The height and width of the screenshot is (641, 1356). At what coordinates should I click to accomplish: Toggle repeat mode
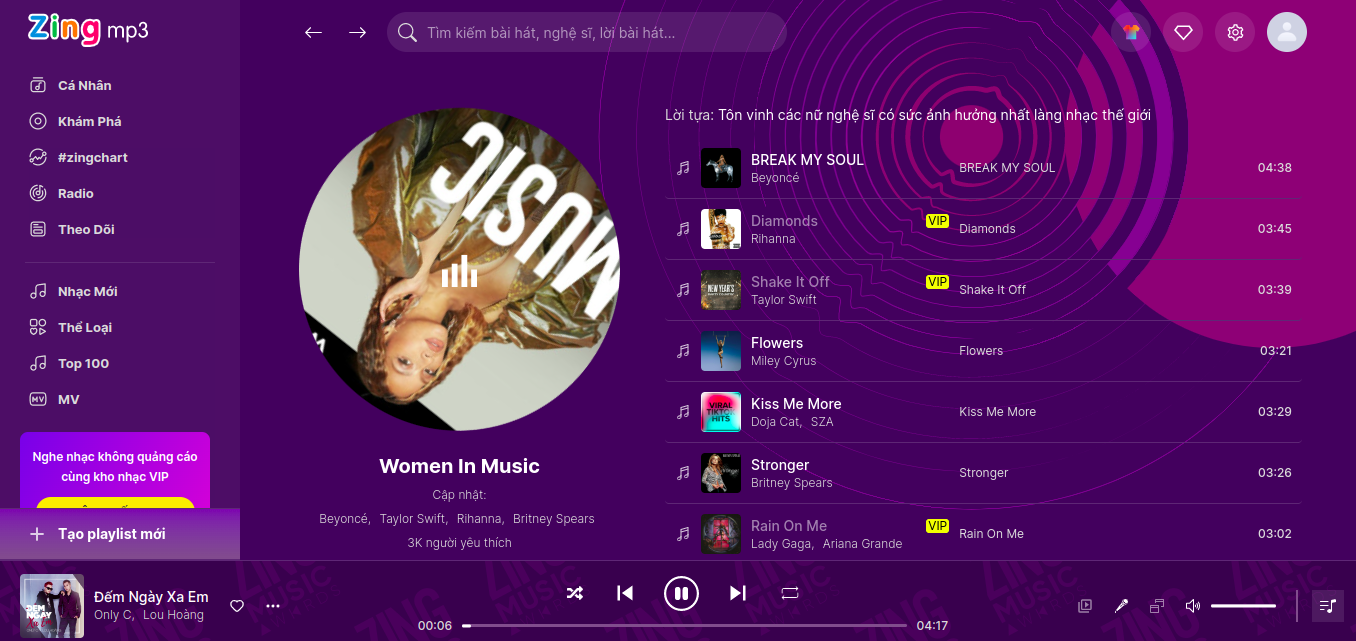click(790, 593)
